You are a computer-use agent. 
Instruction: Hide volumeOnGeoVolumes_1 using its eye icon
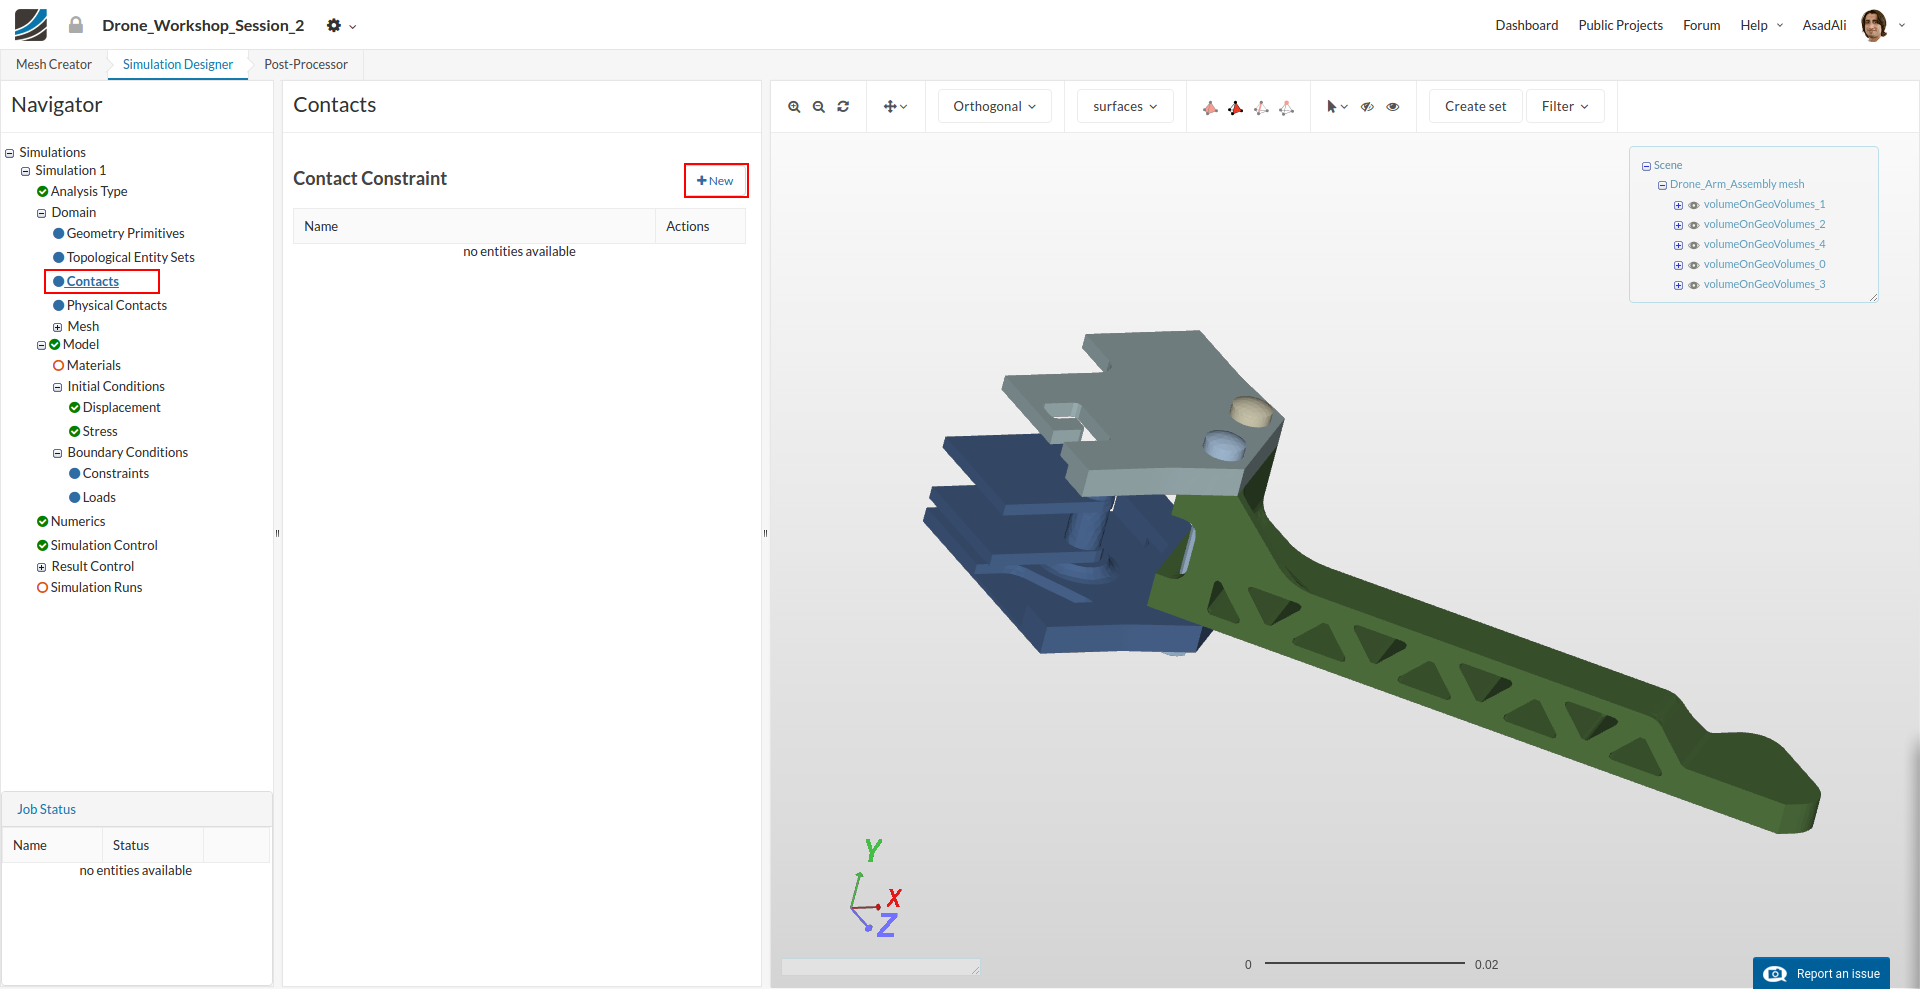[1694, 205]
